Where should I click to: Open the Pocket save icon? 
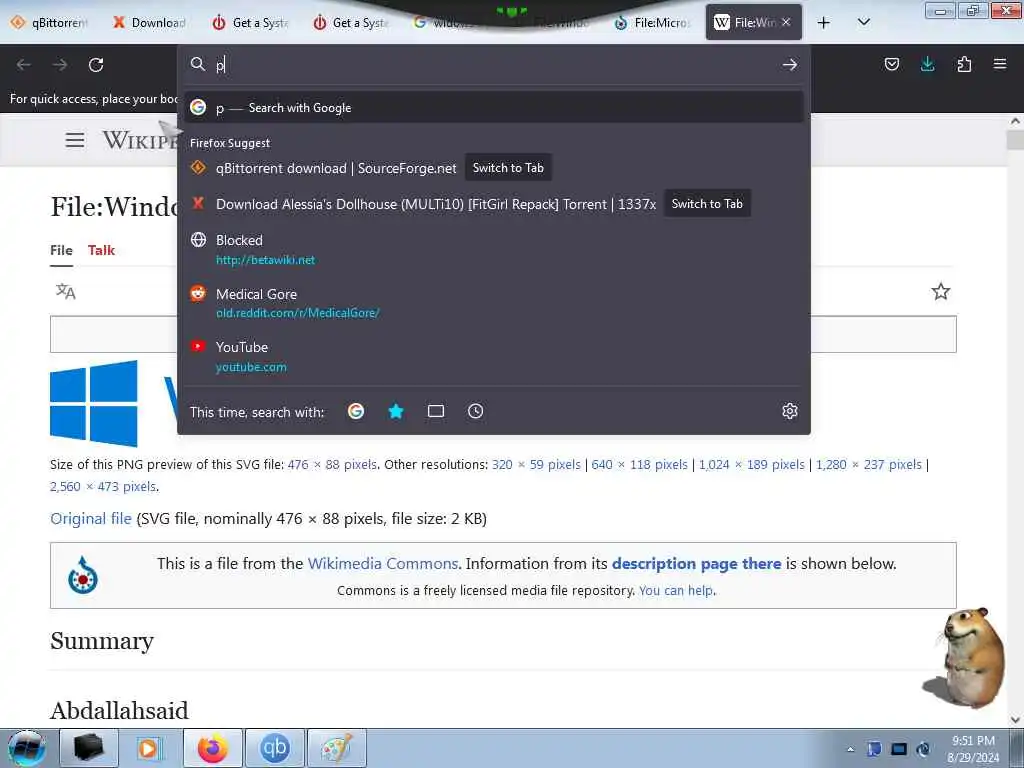(891, 64)
